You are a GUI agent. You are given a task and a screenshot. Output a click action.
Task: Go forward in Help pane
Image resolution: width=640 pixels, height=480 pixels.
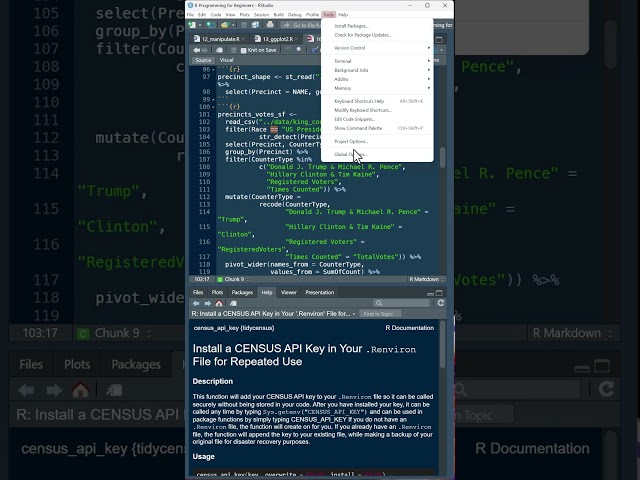tap(207, 303)
